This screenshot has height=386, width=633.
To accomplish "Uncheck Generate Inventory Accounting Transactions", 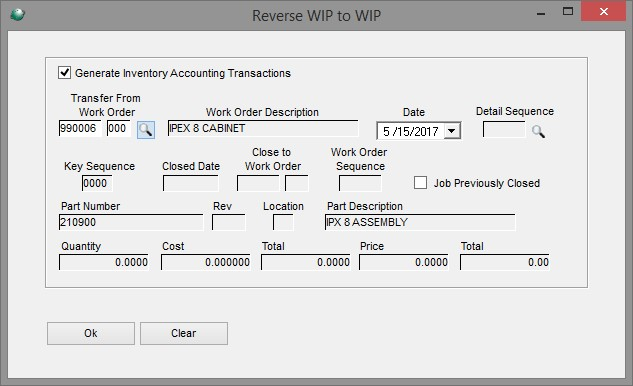I will point(65,73).
